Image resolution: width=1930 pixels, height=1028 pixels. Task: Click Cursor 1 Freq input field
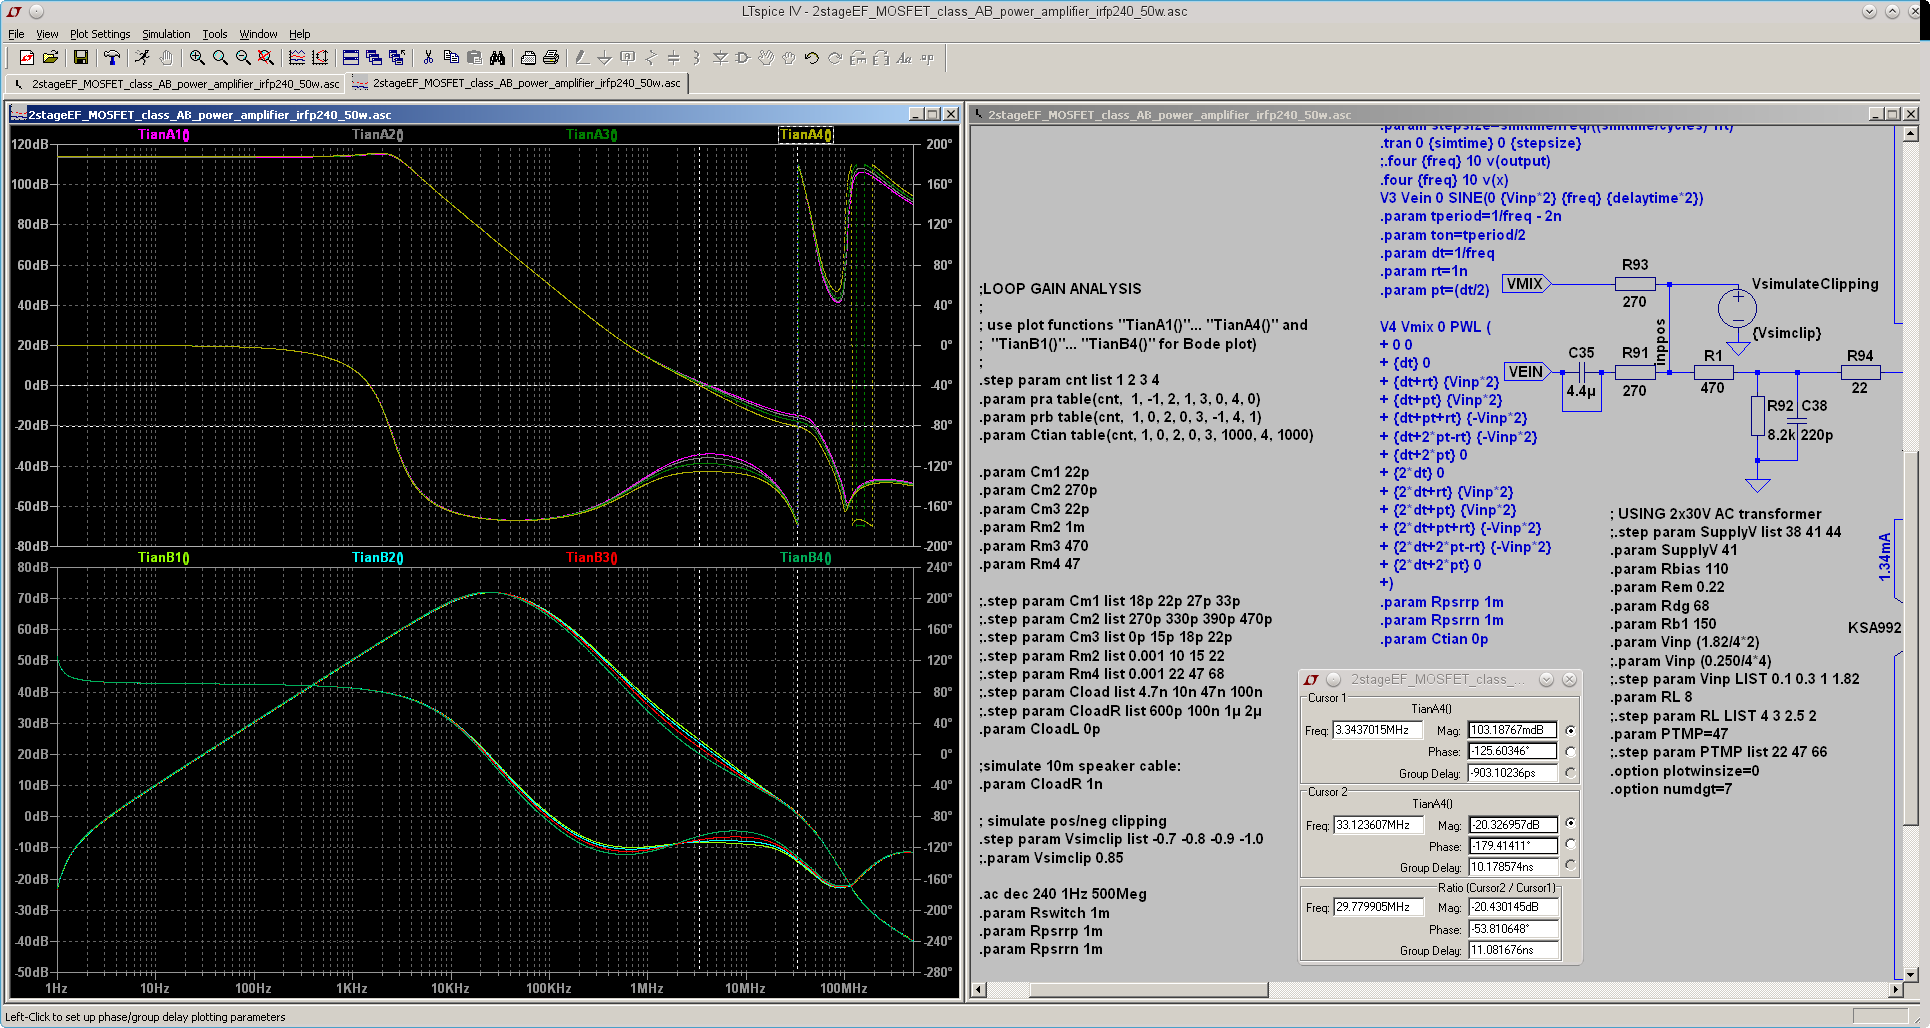click(1377, 730)
